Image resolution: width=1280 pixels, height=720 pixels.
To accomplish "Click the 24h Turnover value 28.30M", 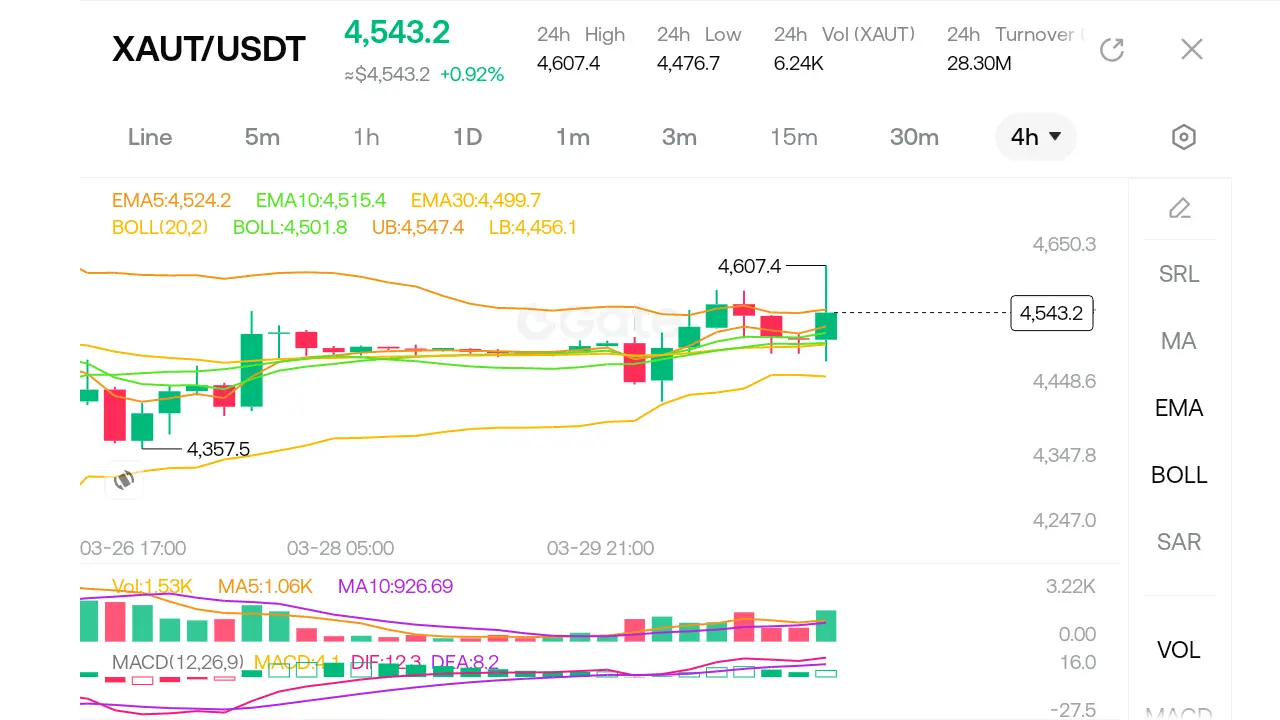I will (x=979, y=64).
